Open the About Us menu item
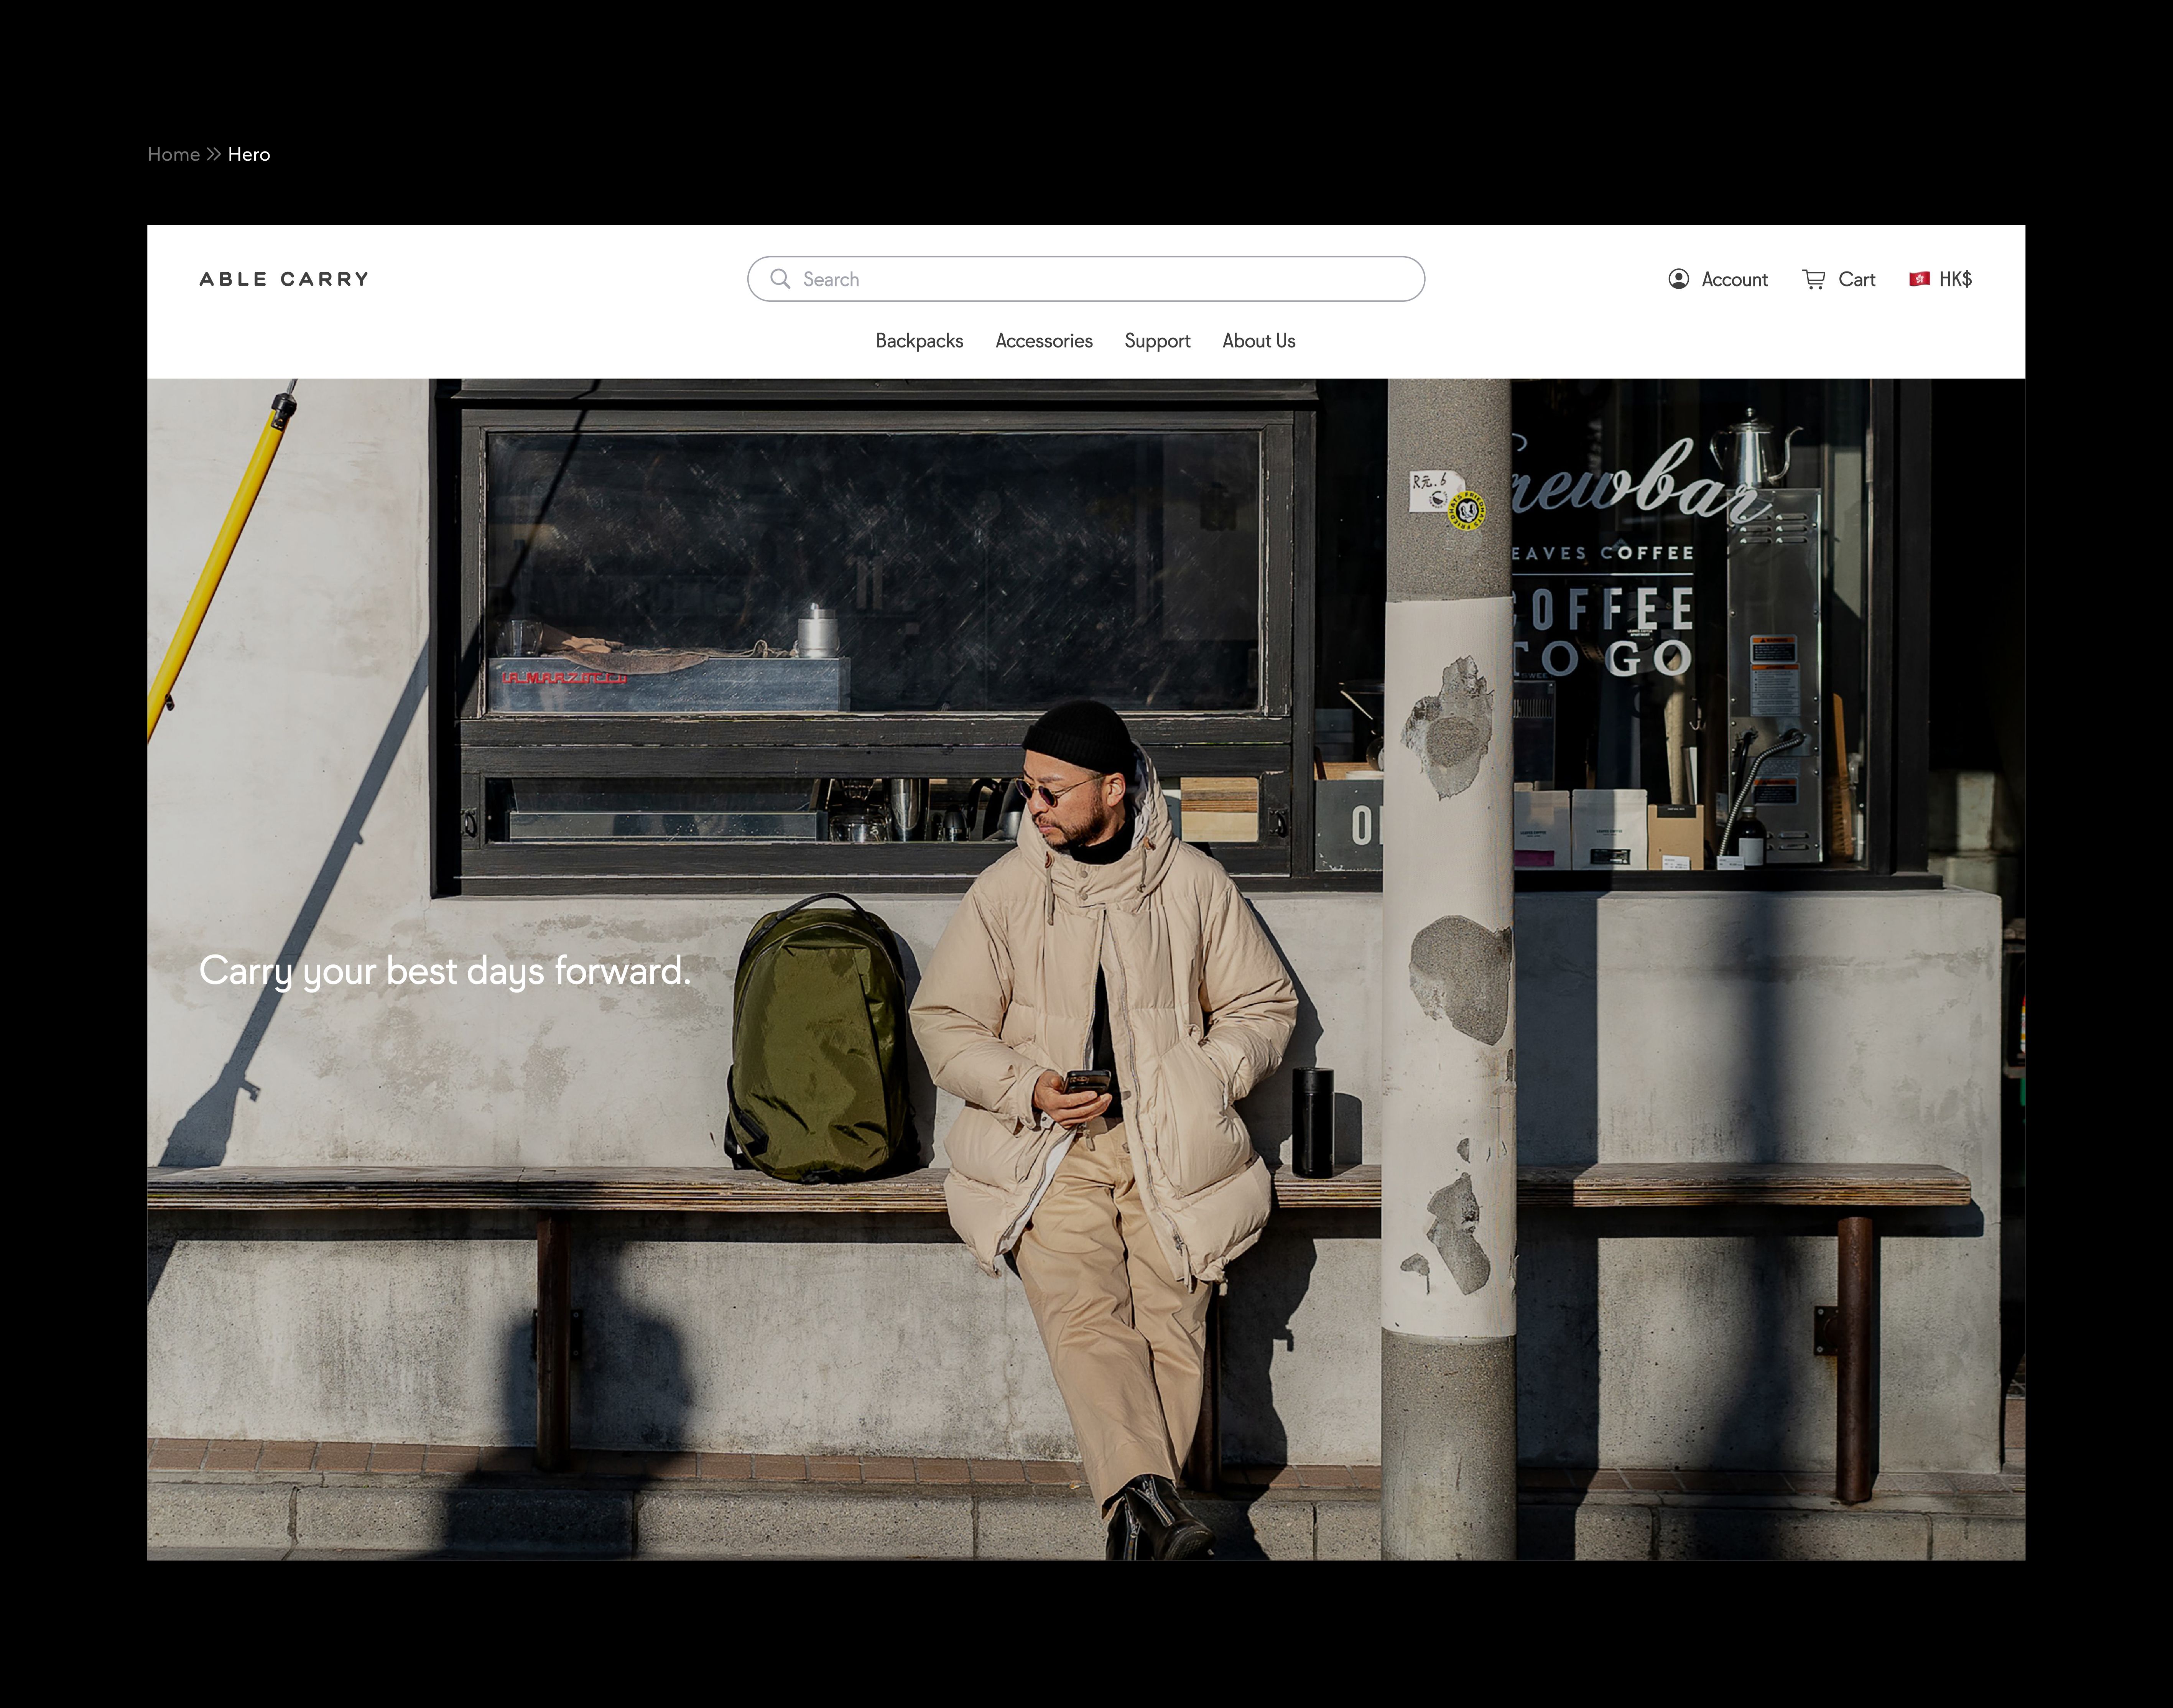 pyautogui.click(x=1258, y=341)
